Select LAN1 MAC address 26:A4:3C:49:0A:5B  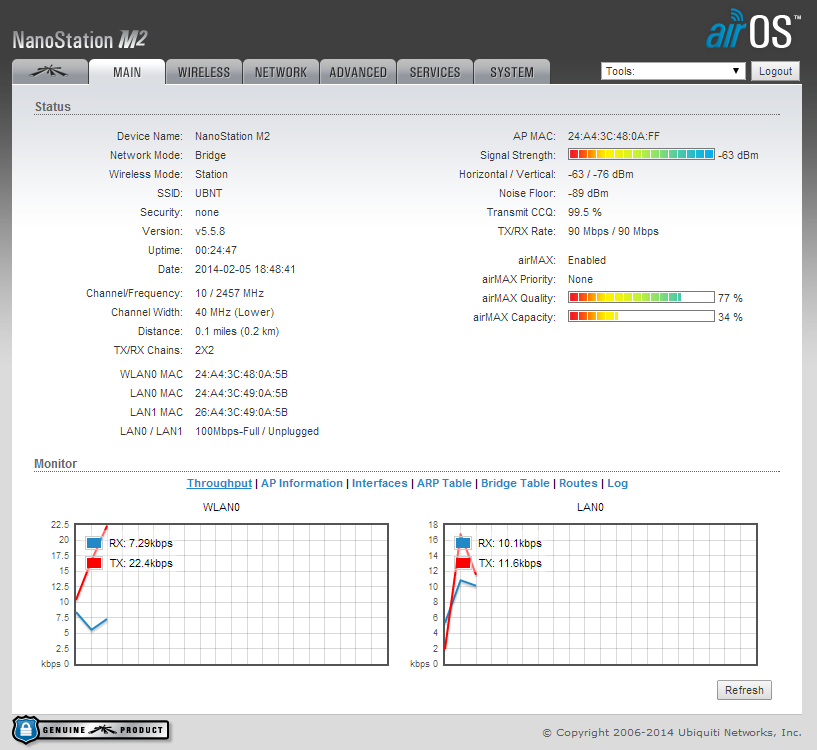(x=241, y=412)
